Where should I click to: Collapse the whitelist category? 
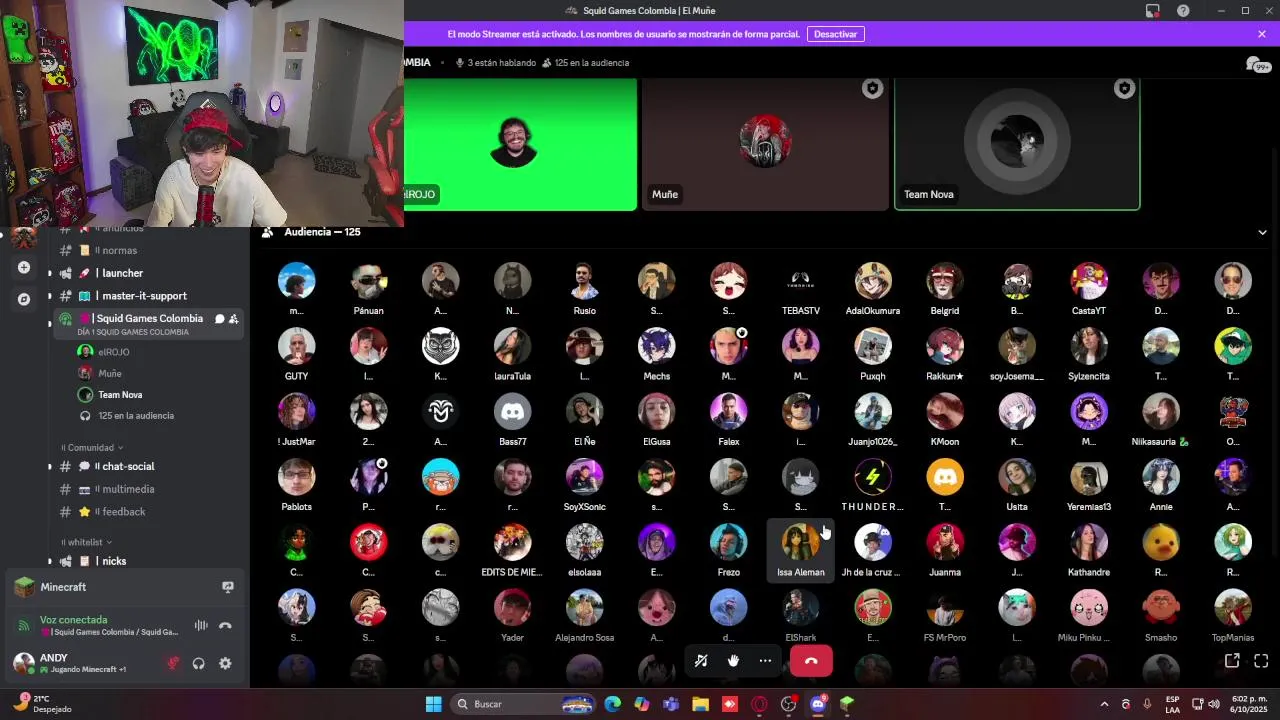coord(86,542)
